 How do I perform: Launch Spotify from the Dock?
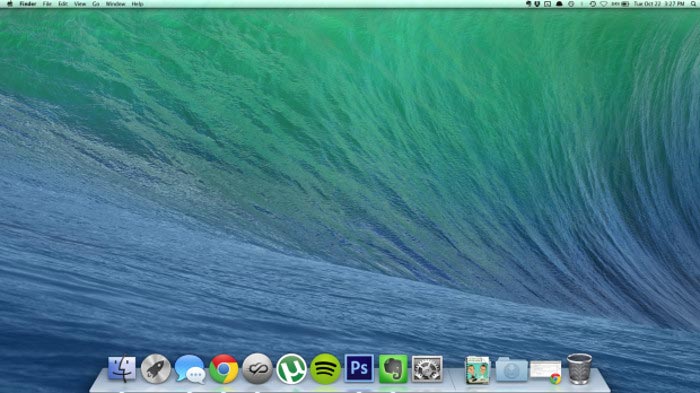[325, 369]
